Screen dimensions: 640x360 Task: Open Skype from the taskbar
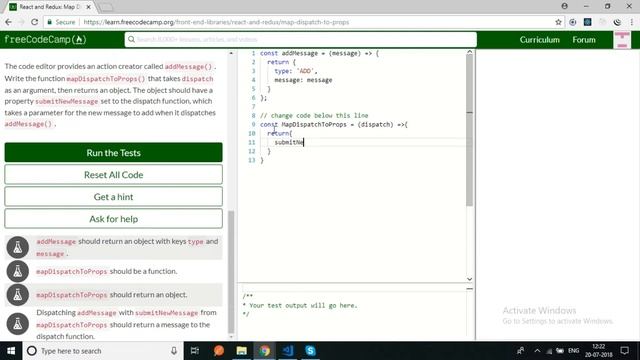(x=310, y=351)
